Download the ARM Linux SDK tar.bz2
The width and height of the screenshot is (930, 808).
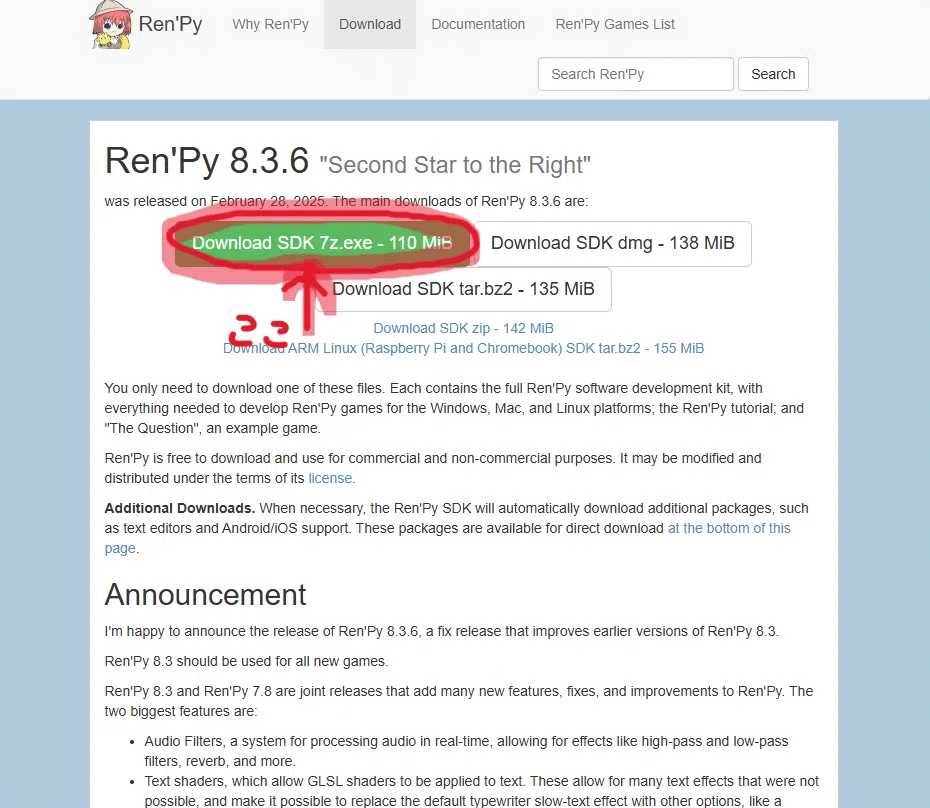(463, 348)
